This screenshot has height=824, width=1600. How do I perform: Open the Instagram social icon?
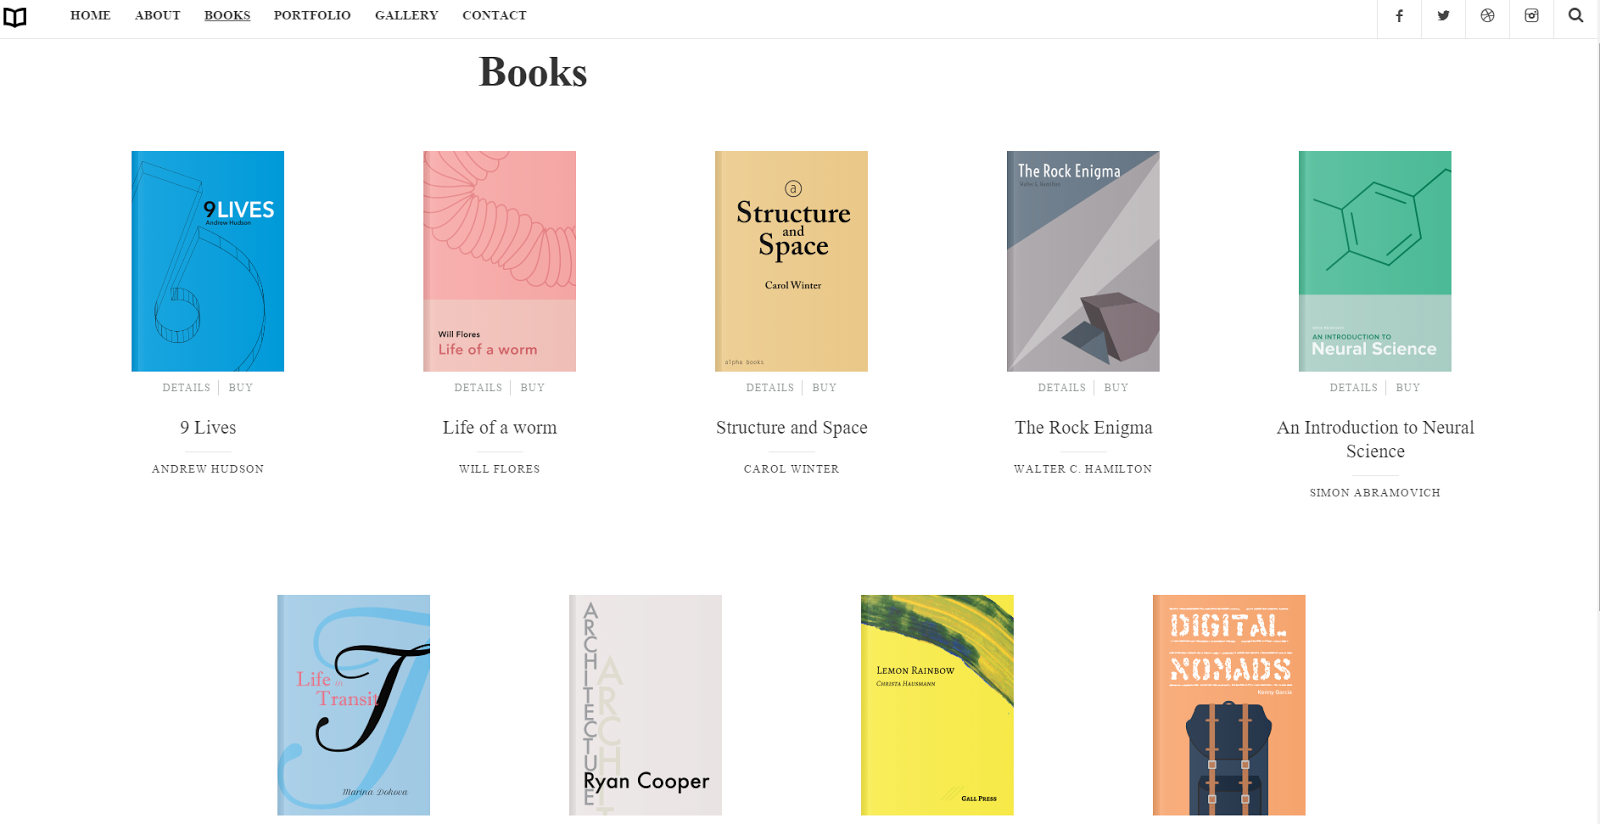(1531, 16)
